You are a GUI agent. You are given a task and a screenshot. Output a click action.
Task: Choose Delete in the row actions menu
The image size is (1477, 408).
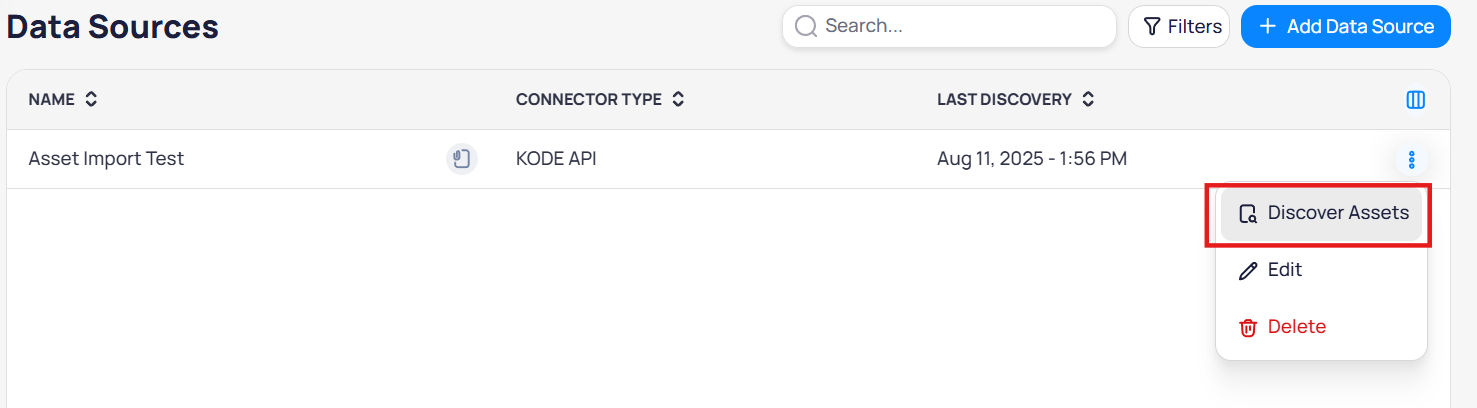pyautogui.click(x=1296, y=327)
